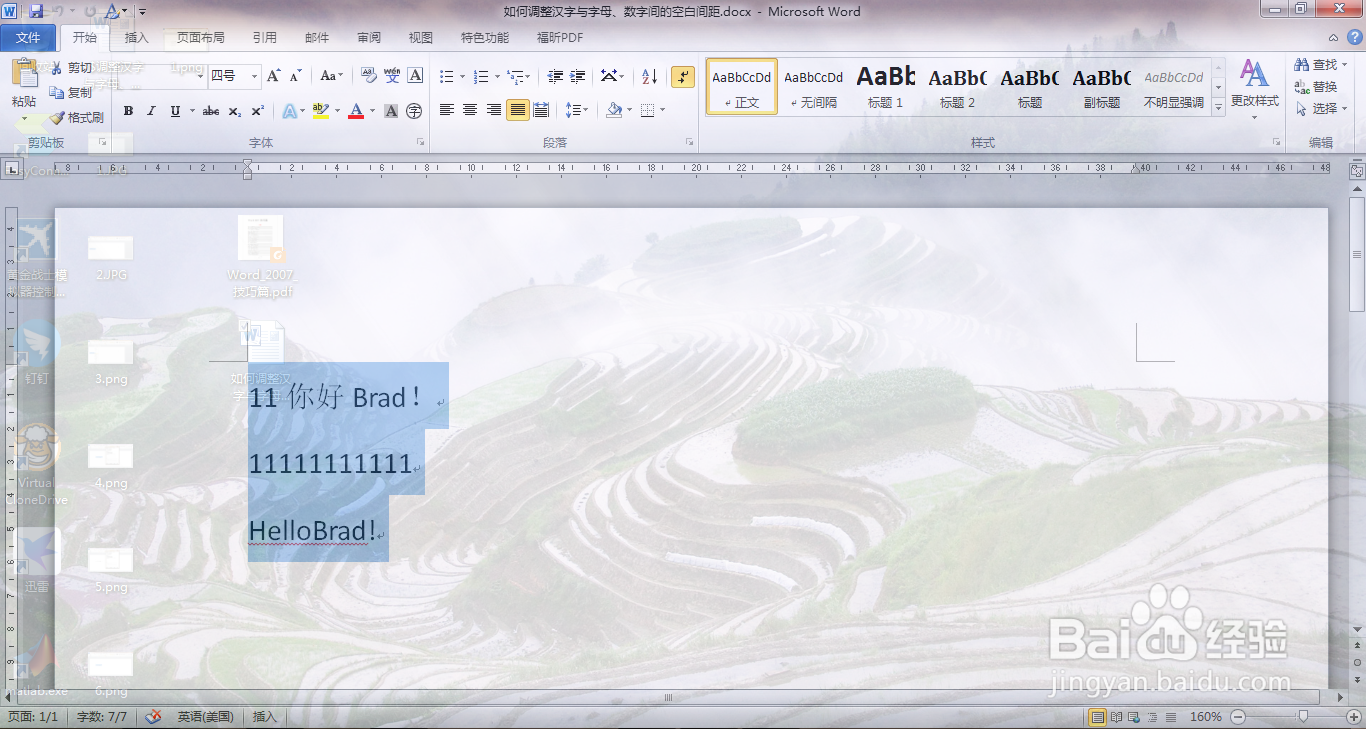
Task: Click the Cut (剪切) scissors button
Action: click(72, 68)
